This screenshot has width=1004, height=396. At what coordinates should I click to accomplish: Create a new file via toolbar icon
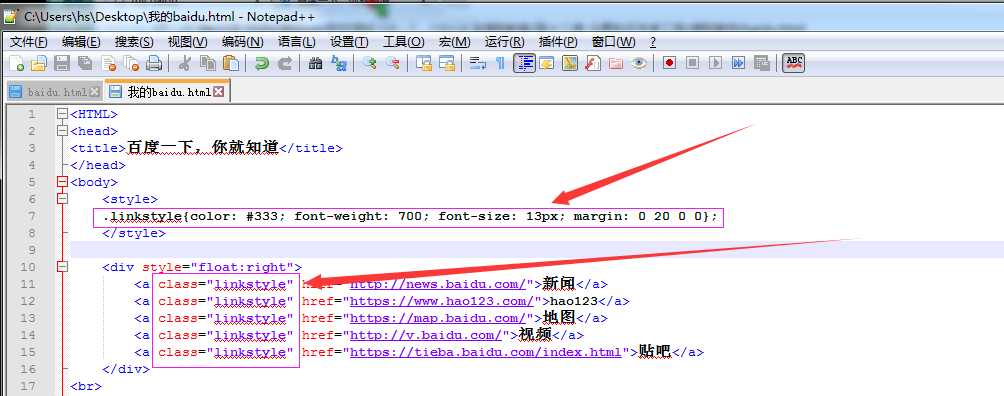click(17, 63)
